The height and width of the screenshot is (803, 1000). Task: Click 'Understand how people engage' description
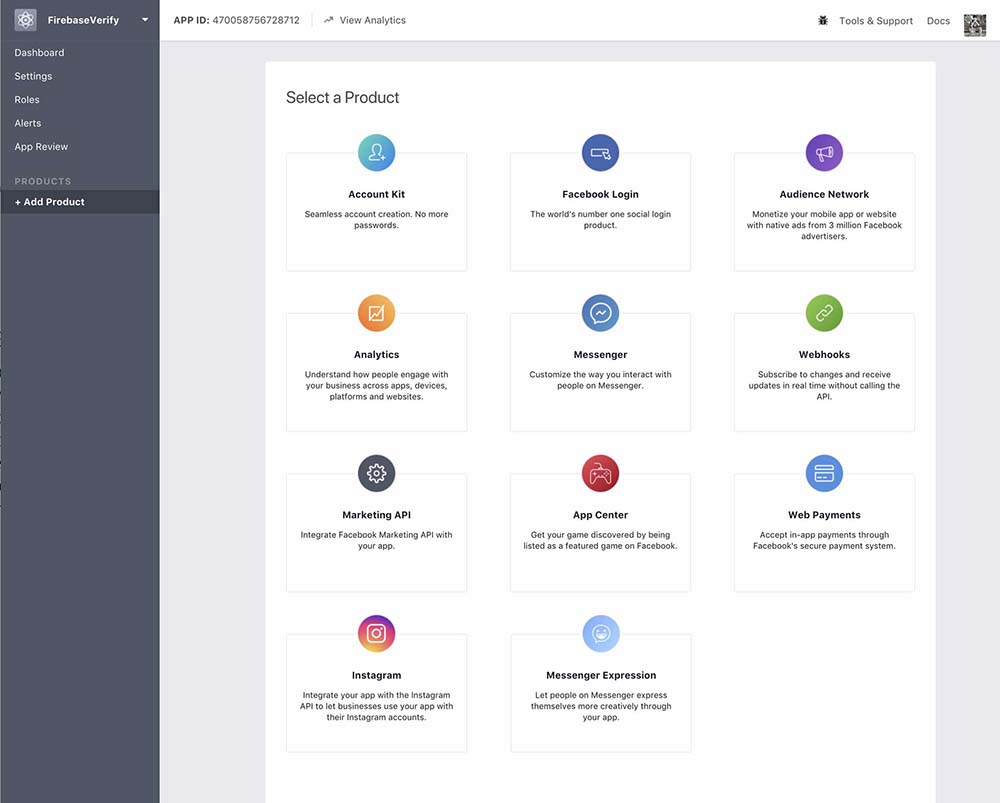(376, 385)
